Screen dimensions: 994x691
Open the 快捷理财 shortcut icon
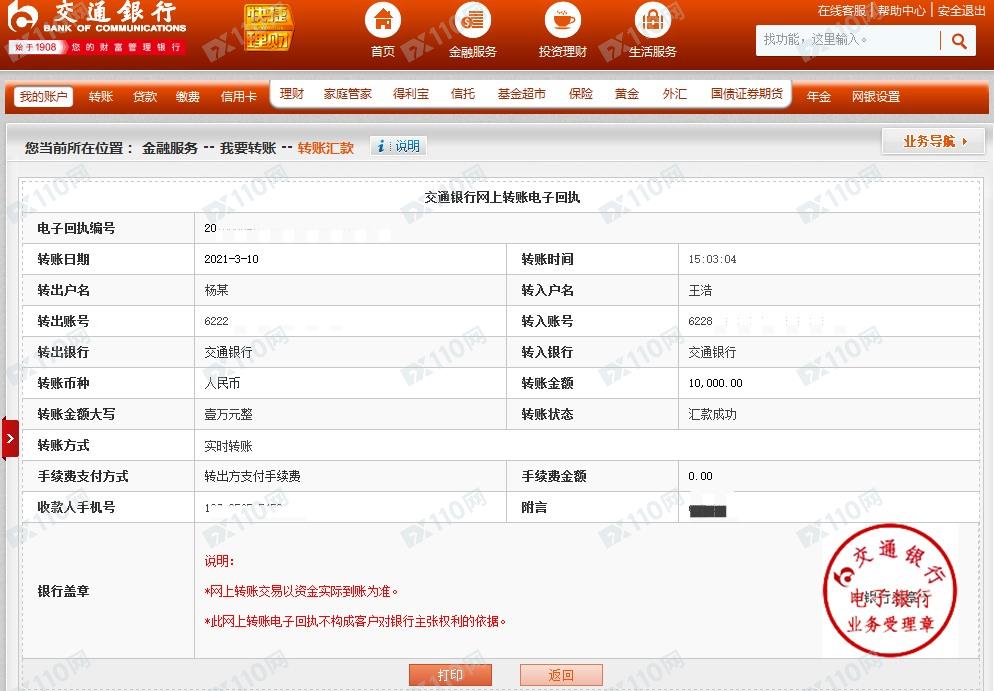click(x=268, y=27)
